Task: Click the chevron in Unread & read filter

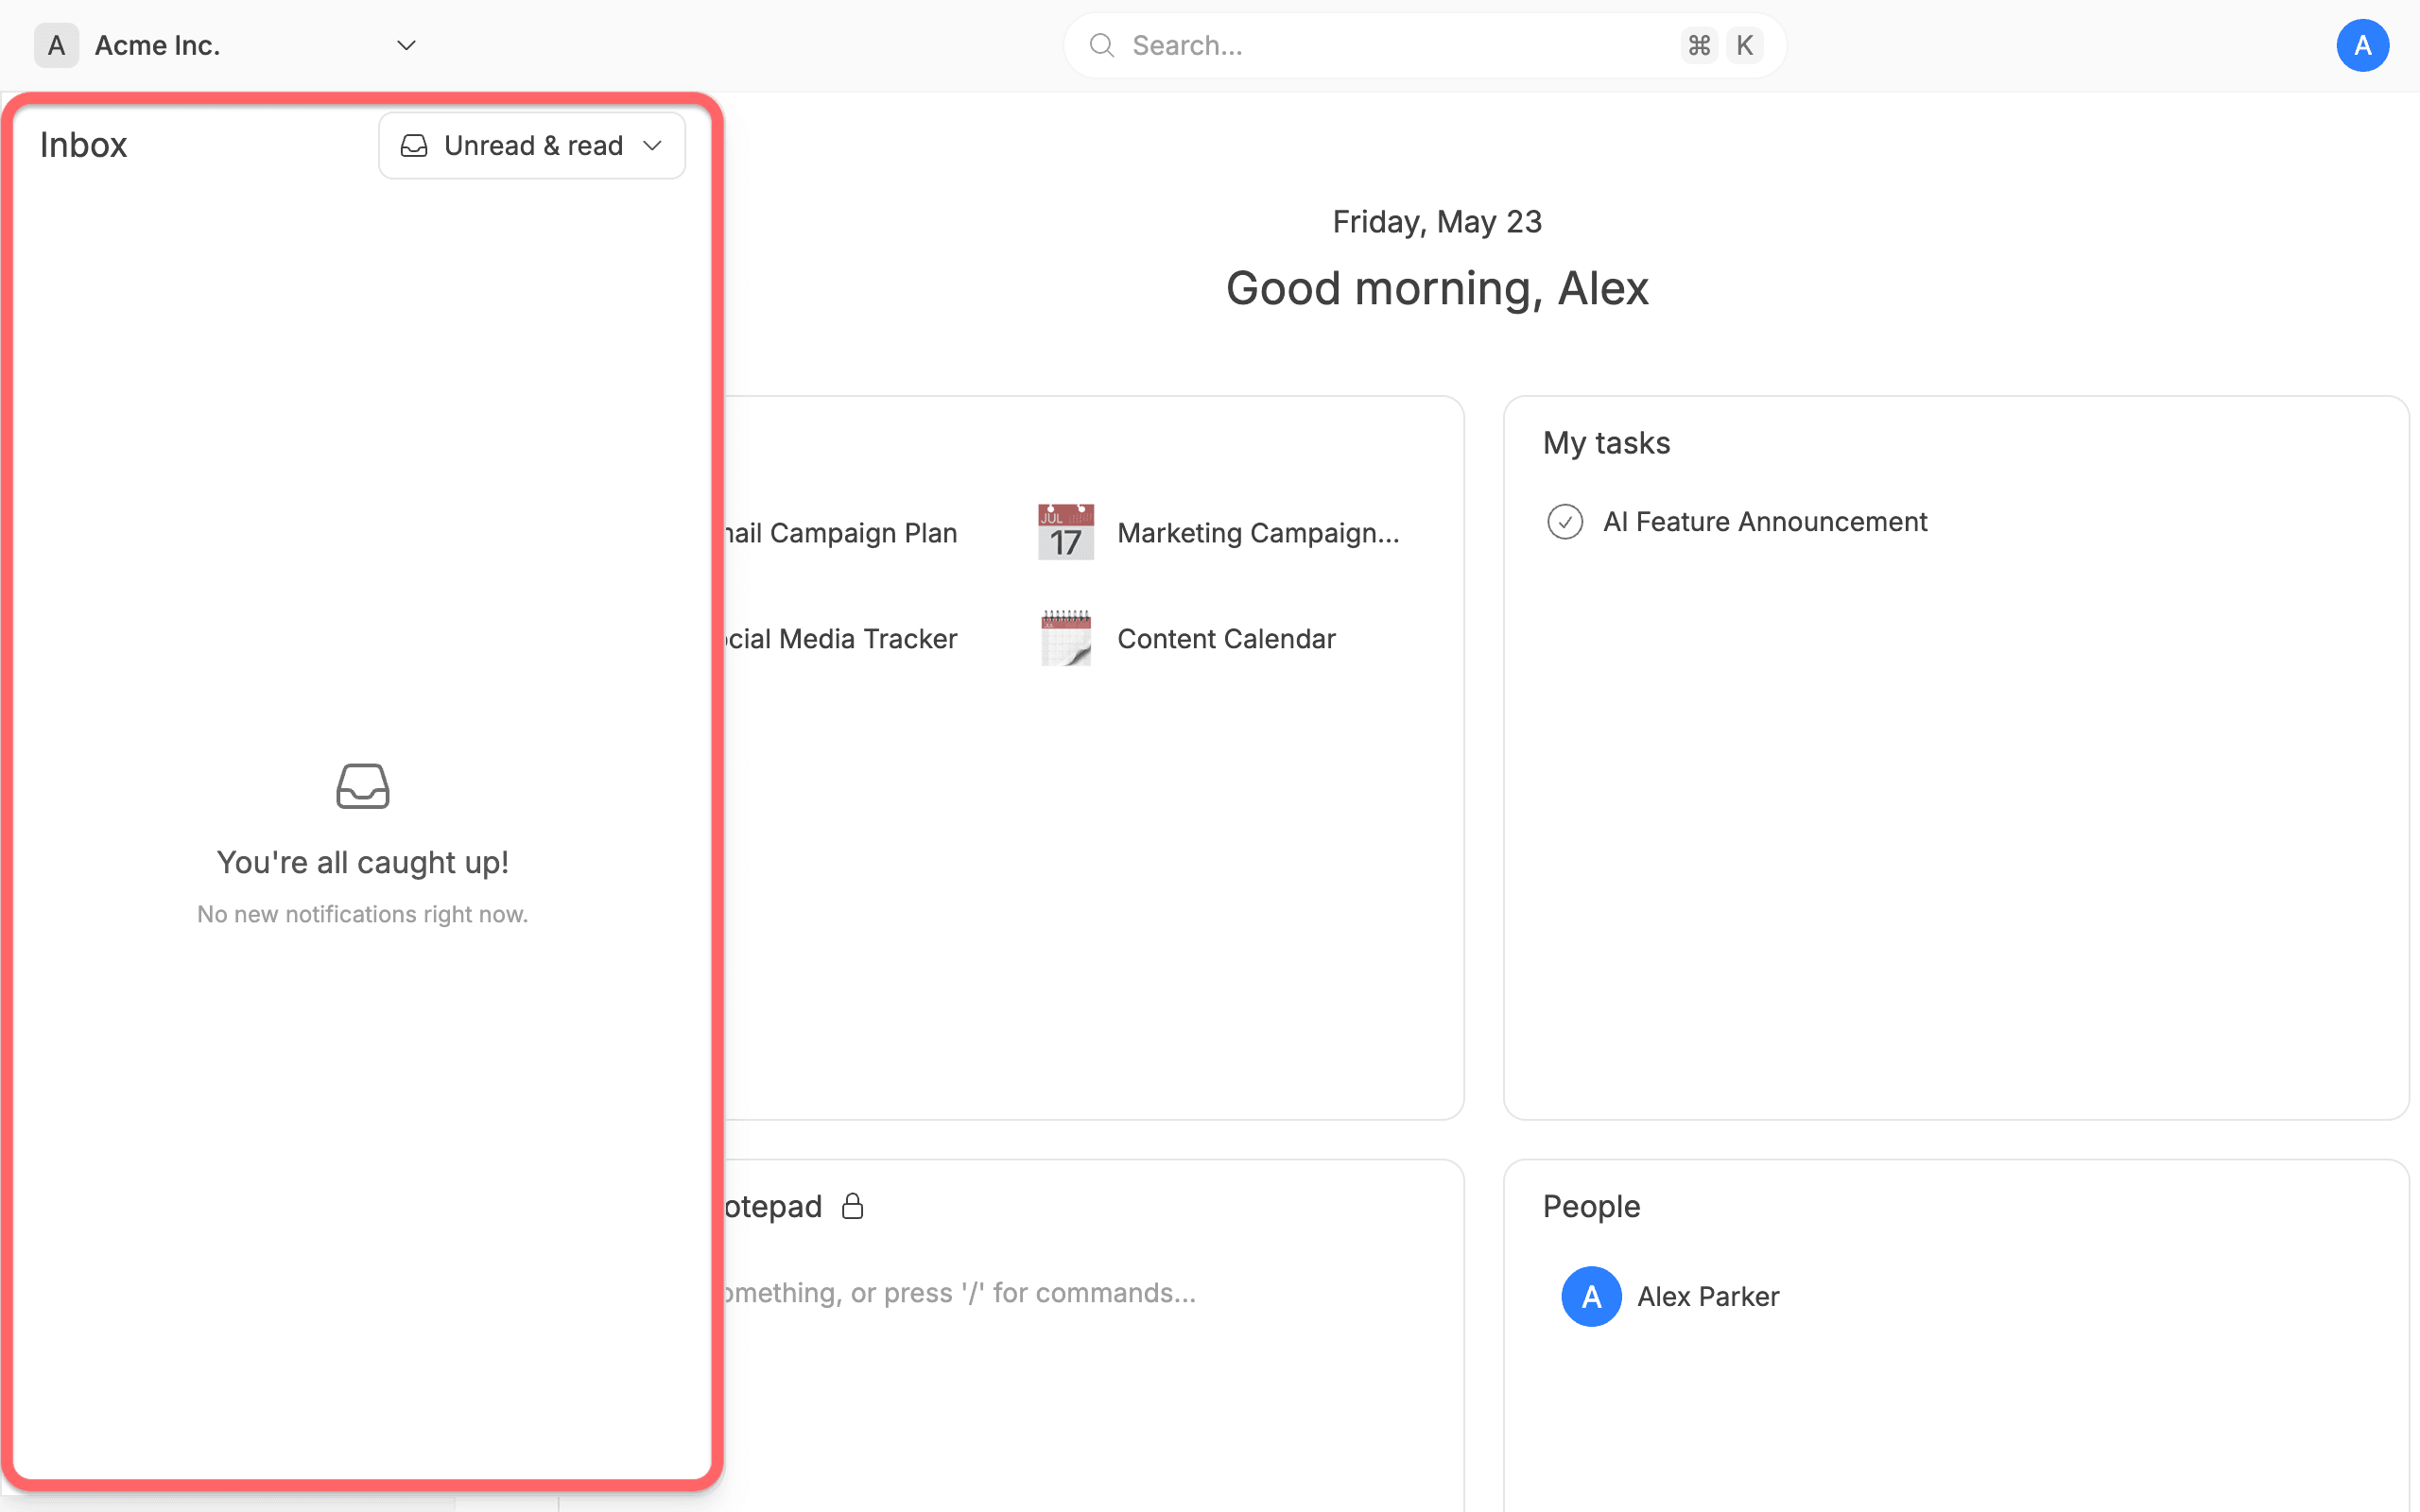Action: 653,146
